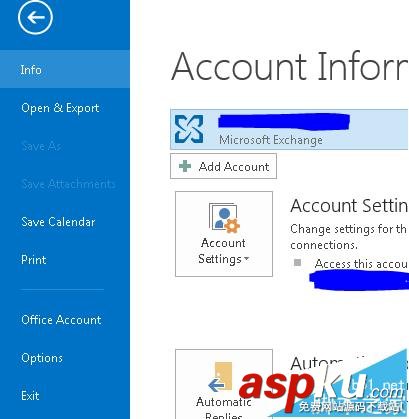
Task: Click the Automatic Replies arrow icon
Action: 221,377
